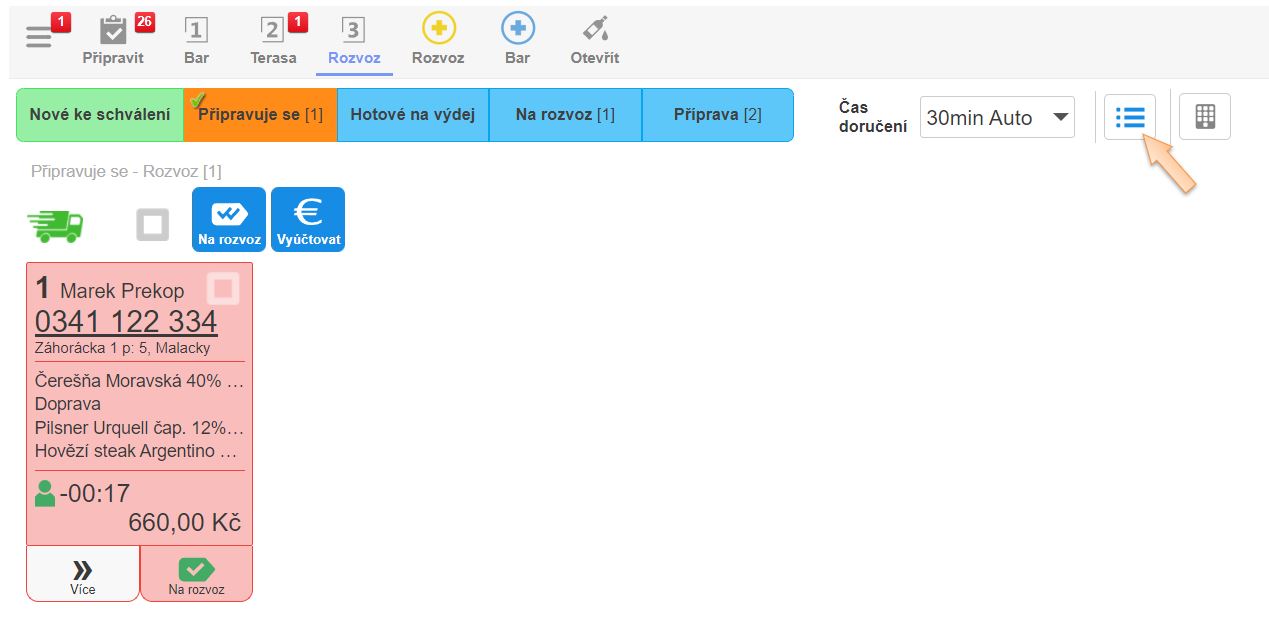Click the blue Vyúčtovat euro button
Viewport: 1269px width, 620px height.
[308, 220]
